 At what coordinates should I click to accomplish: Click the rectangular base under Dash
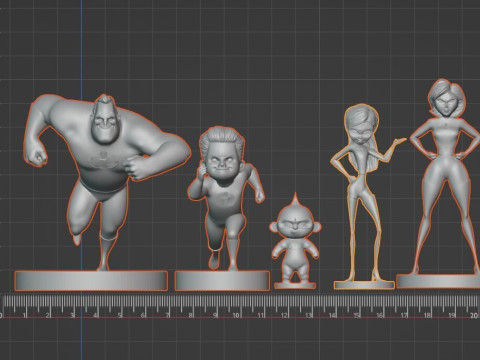222,281
